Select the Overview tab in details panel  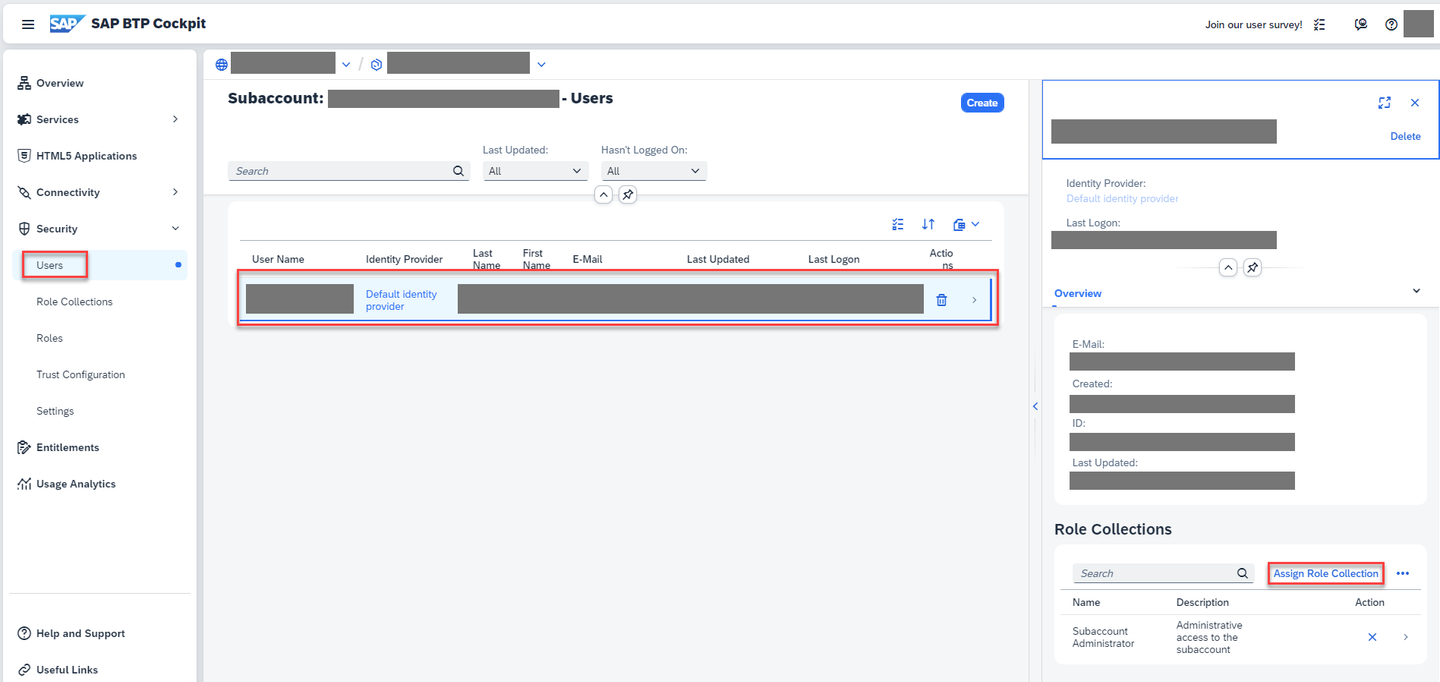[x=1078, y=293]
